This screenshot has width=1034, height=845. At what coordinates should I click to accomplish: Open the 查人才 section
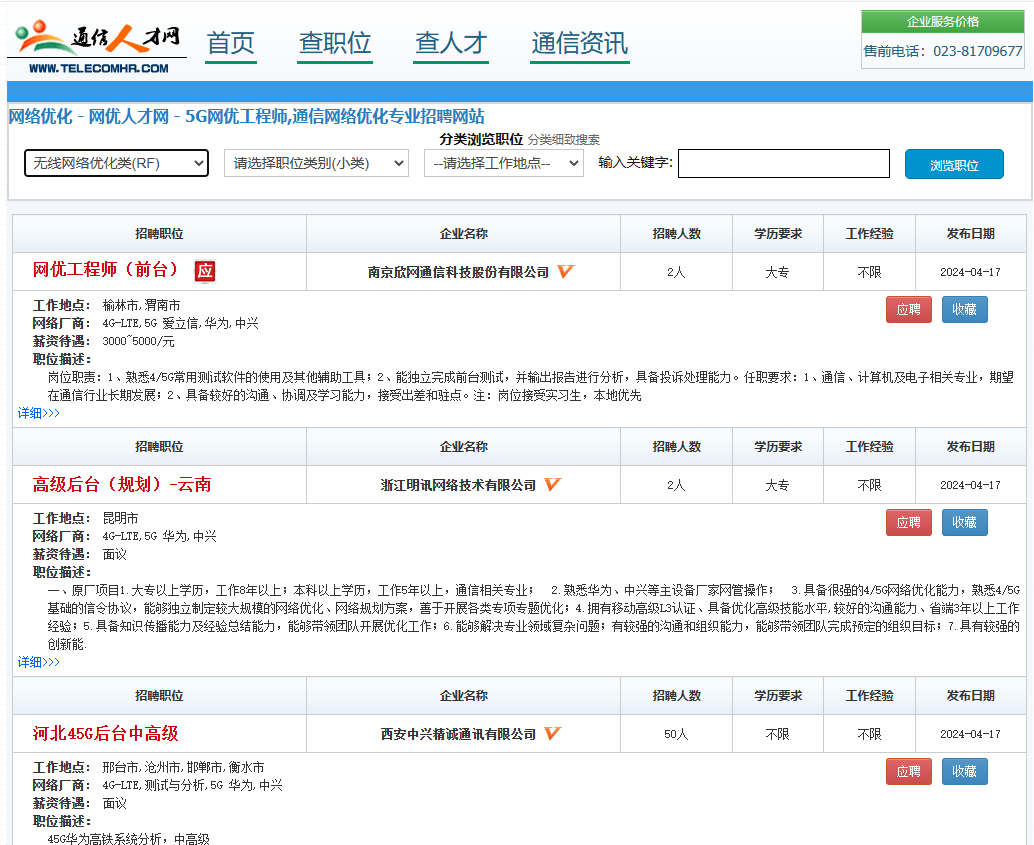(450, 44)
